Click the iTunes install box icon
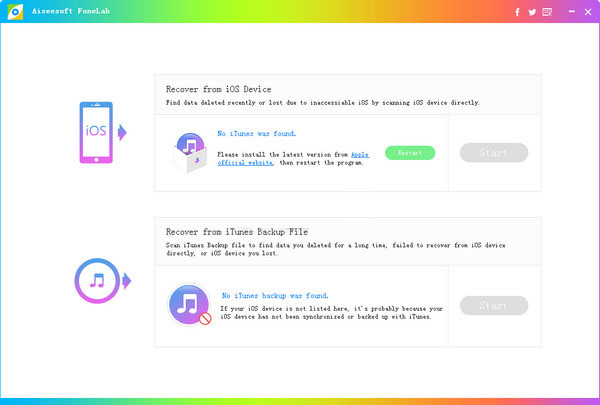This screenshot has height=405, width=600. click(190, 152)
